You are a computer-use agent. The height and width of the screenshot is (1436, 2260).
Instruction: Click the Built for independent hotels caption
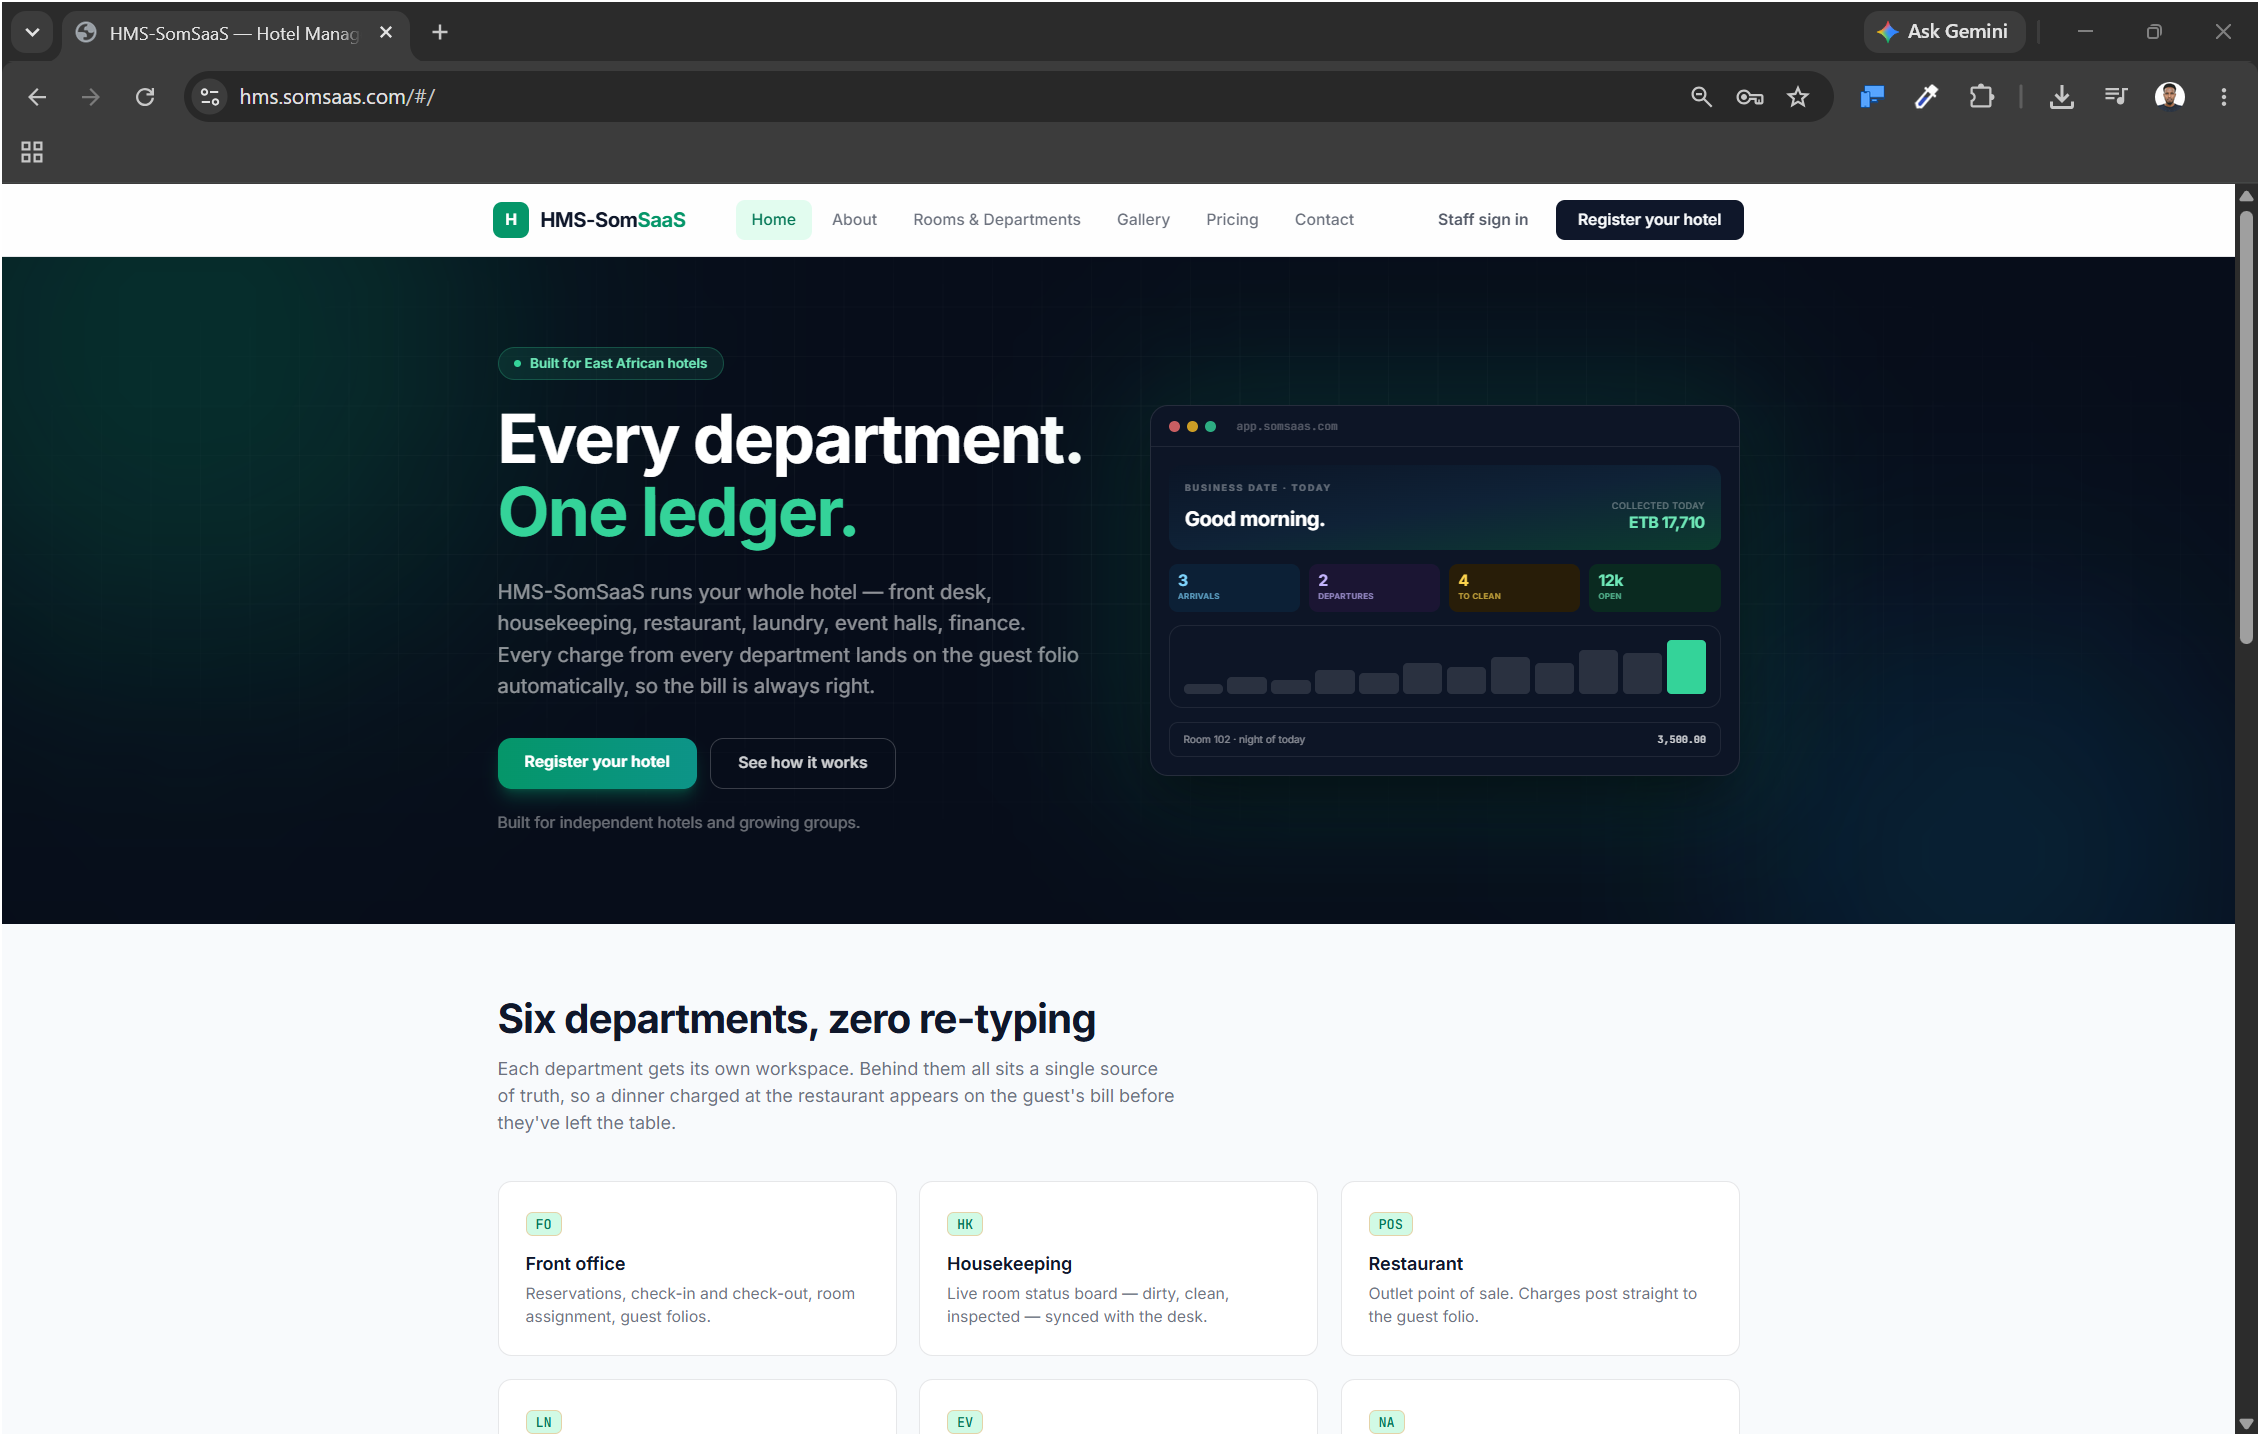click(679, 823)
